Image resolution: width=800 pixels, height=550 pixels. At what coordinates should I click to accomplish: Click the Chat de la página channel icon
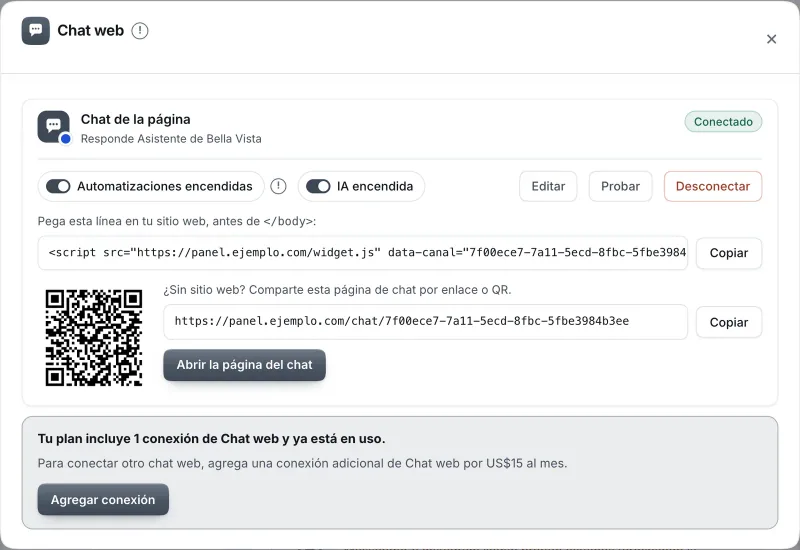coord(54,127)
